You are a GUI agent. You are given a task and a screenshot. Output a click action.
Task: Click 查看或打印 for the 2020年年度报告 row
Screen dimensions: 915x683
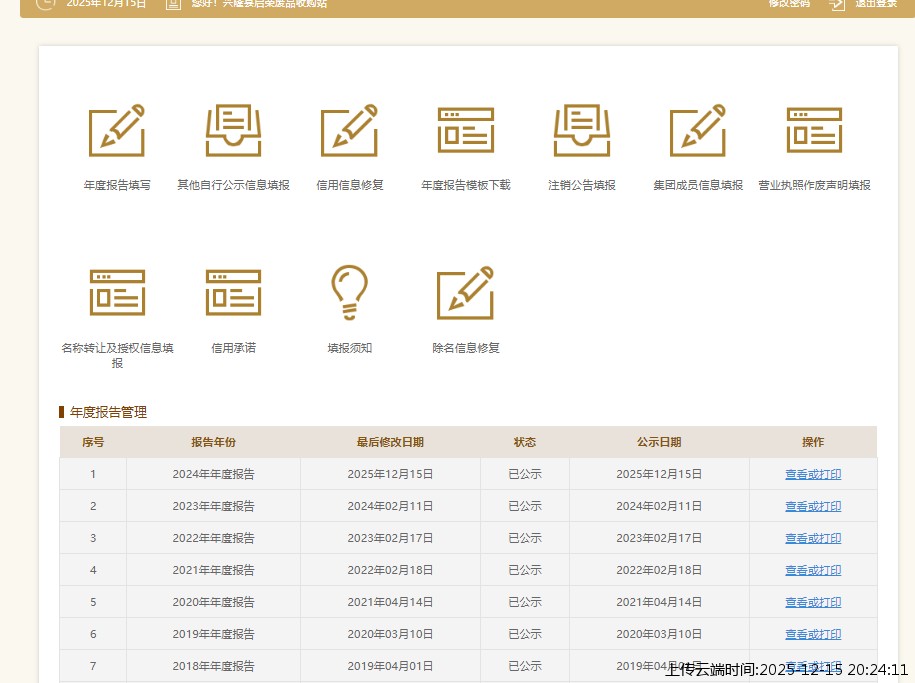pyautogui.click(x=812, y=602)
